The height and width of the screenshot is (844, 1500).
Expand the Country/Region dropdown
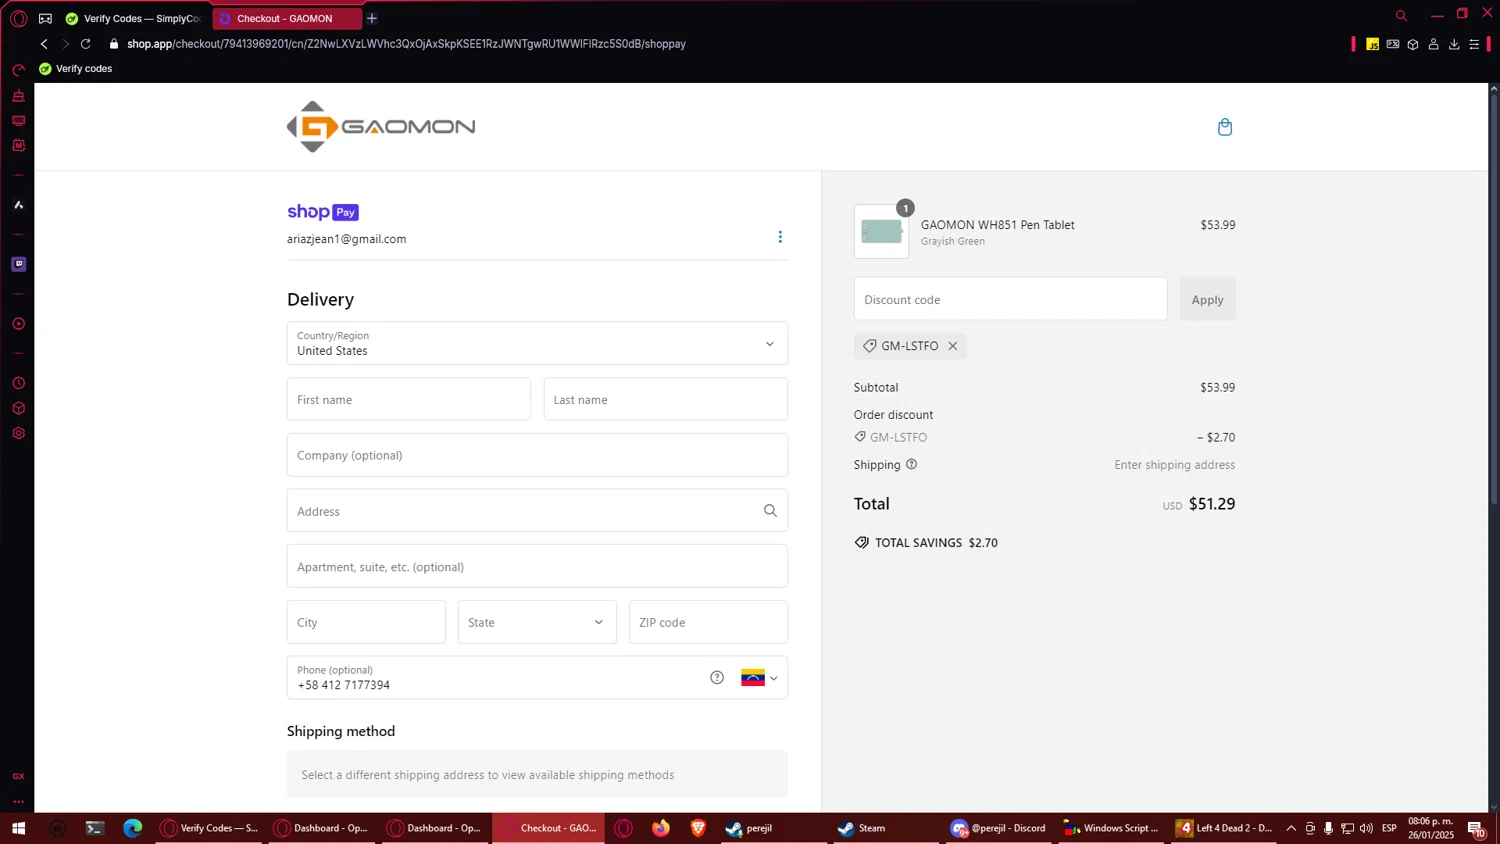pyautogui.click(x=537, y=343)
